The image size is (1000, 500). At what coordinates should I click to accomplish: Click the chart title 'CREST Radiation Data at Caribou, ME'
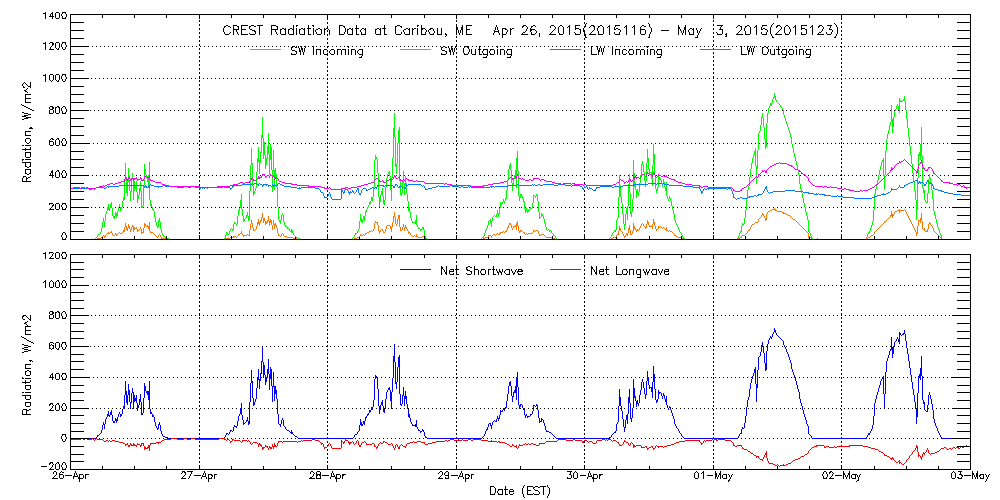pyautogui.click(x=339, y=31)
